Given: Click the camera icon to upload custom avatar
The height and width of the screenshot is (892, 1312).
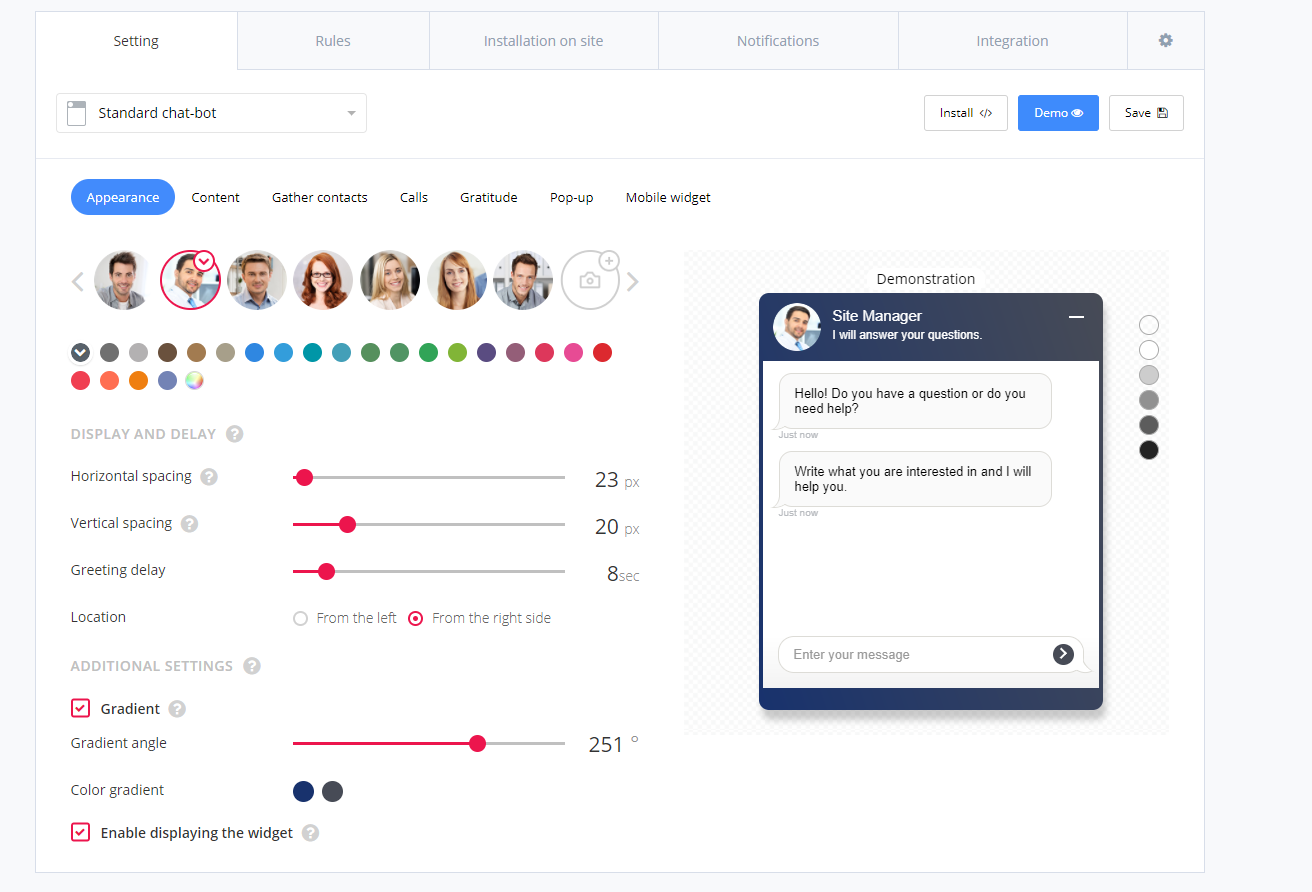Looking at the screenshot, I should click(x=590, y=280).
